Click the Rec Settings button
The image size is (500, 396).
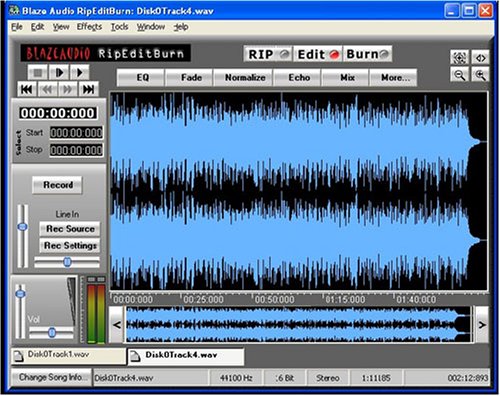click(70, 246)
